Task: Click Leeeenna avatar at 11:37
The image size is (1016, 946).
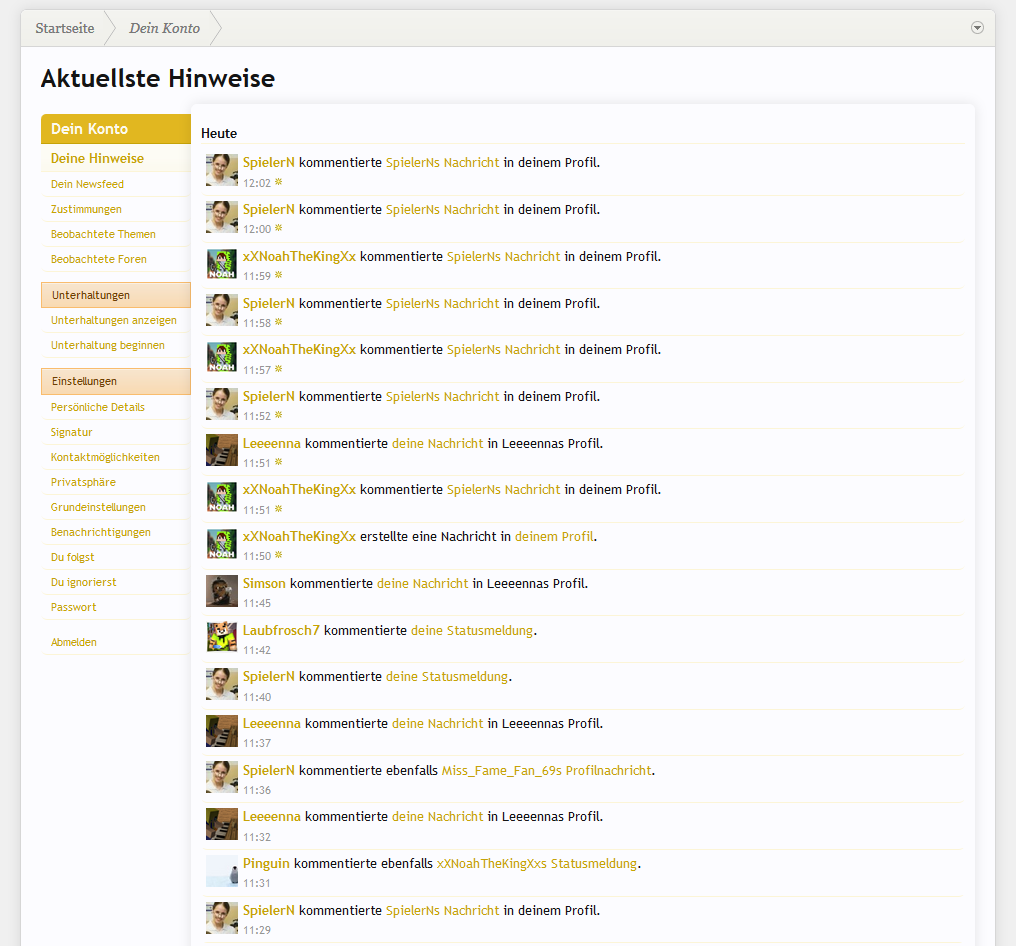Action: click(x=222, y=731)
